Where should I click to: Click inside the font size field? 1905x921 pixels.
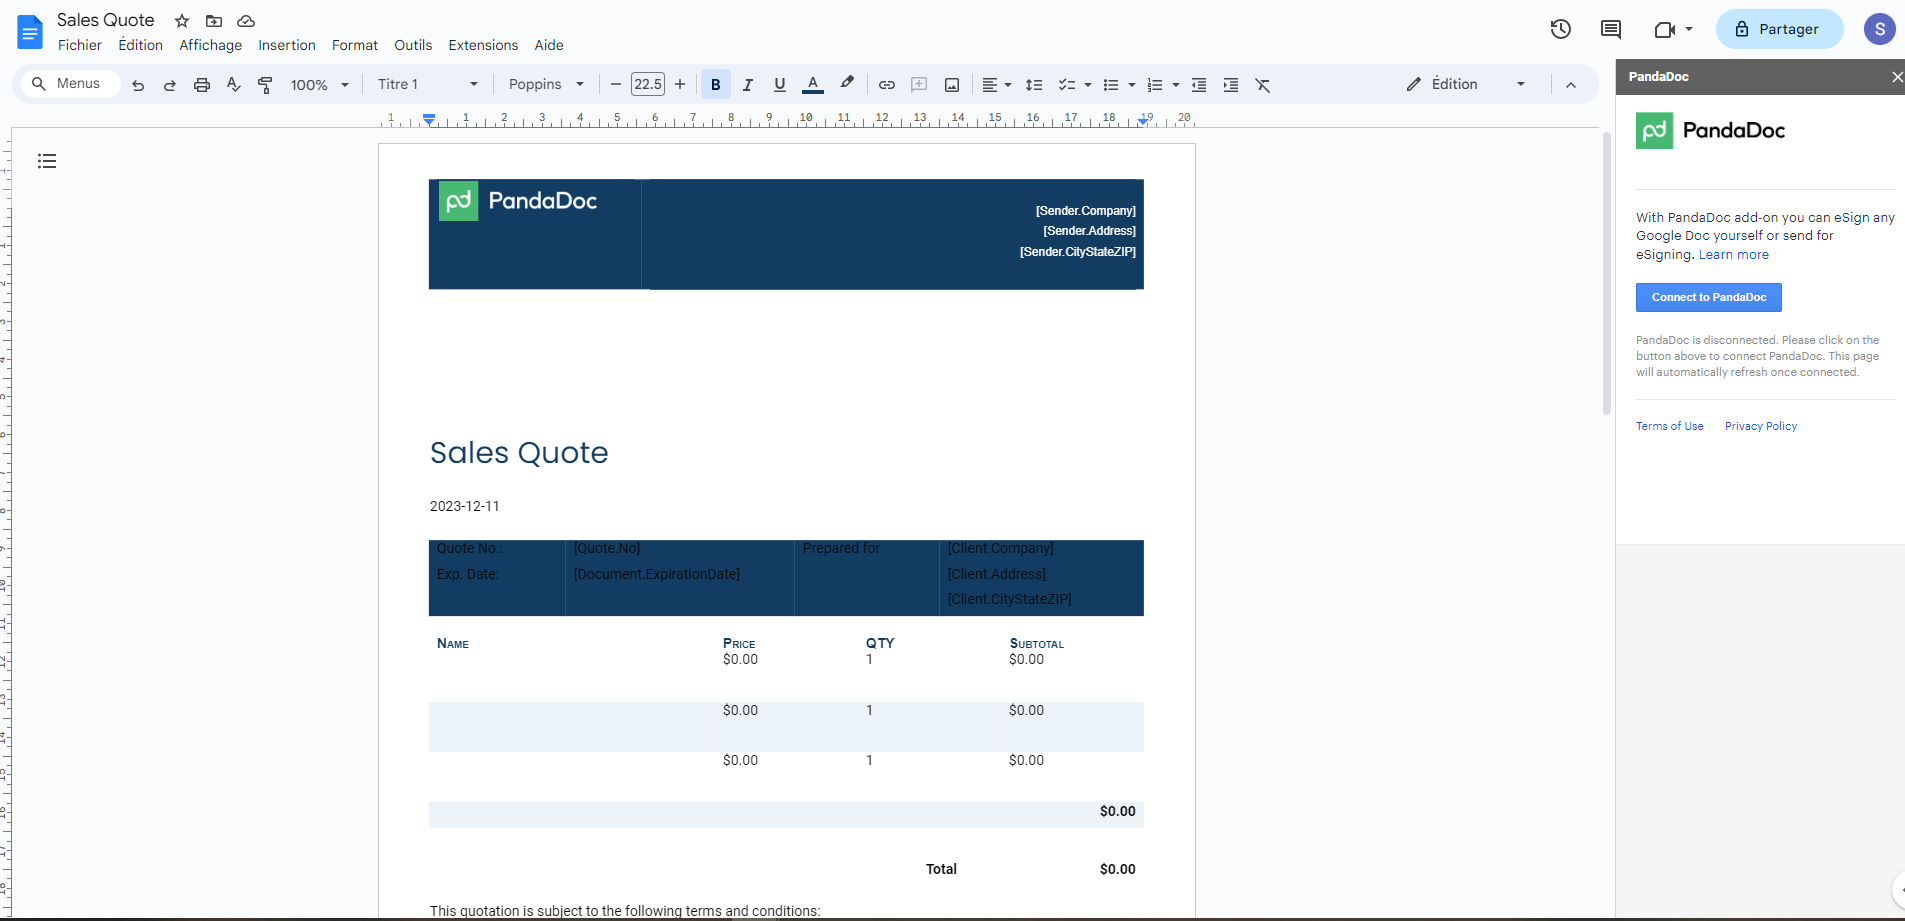(x=648, y=84)
